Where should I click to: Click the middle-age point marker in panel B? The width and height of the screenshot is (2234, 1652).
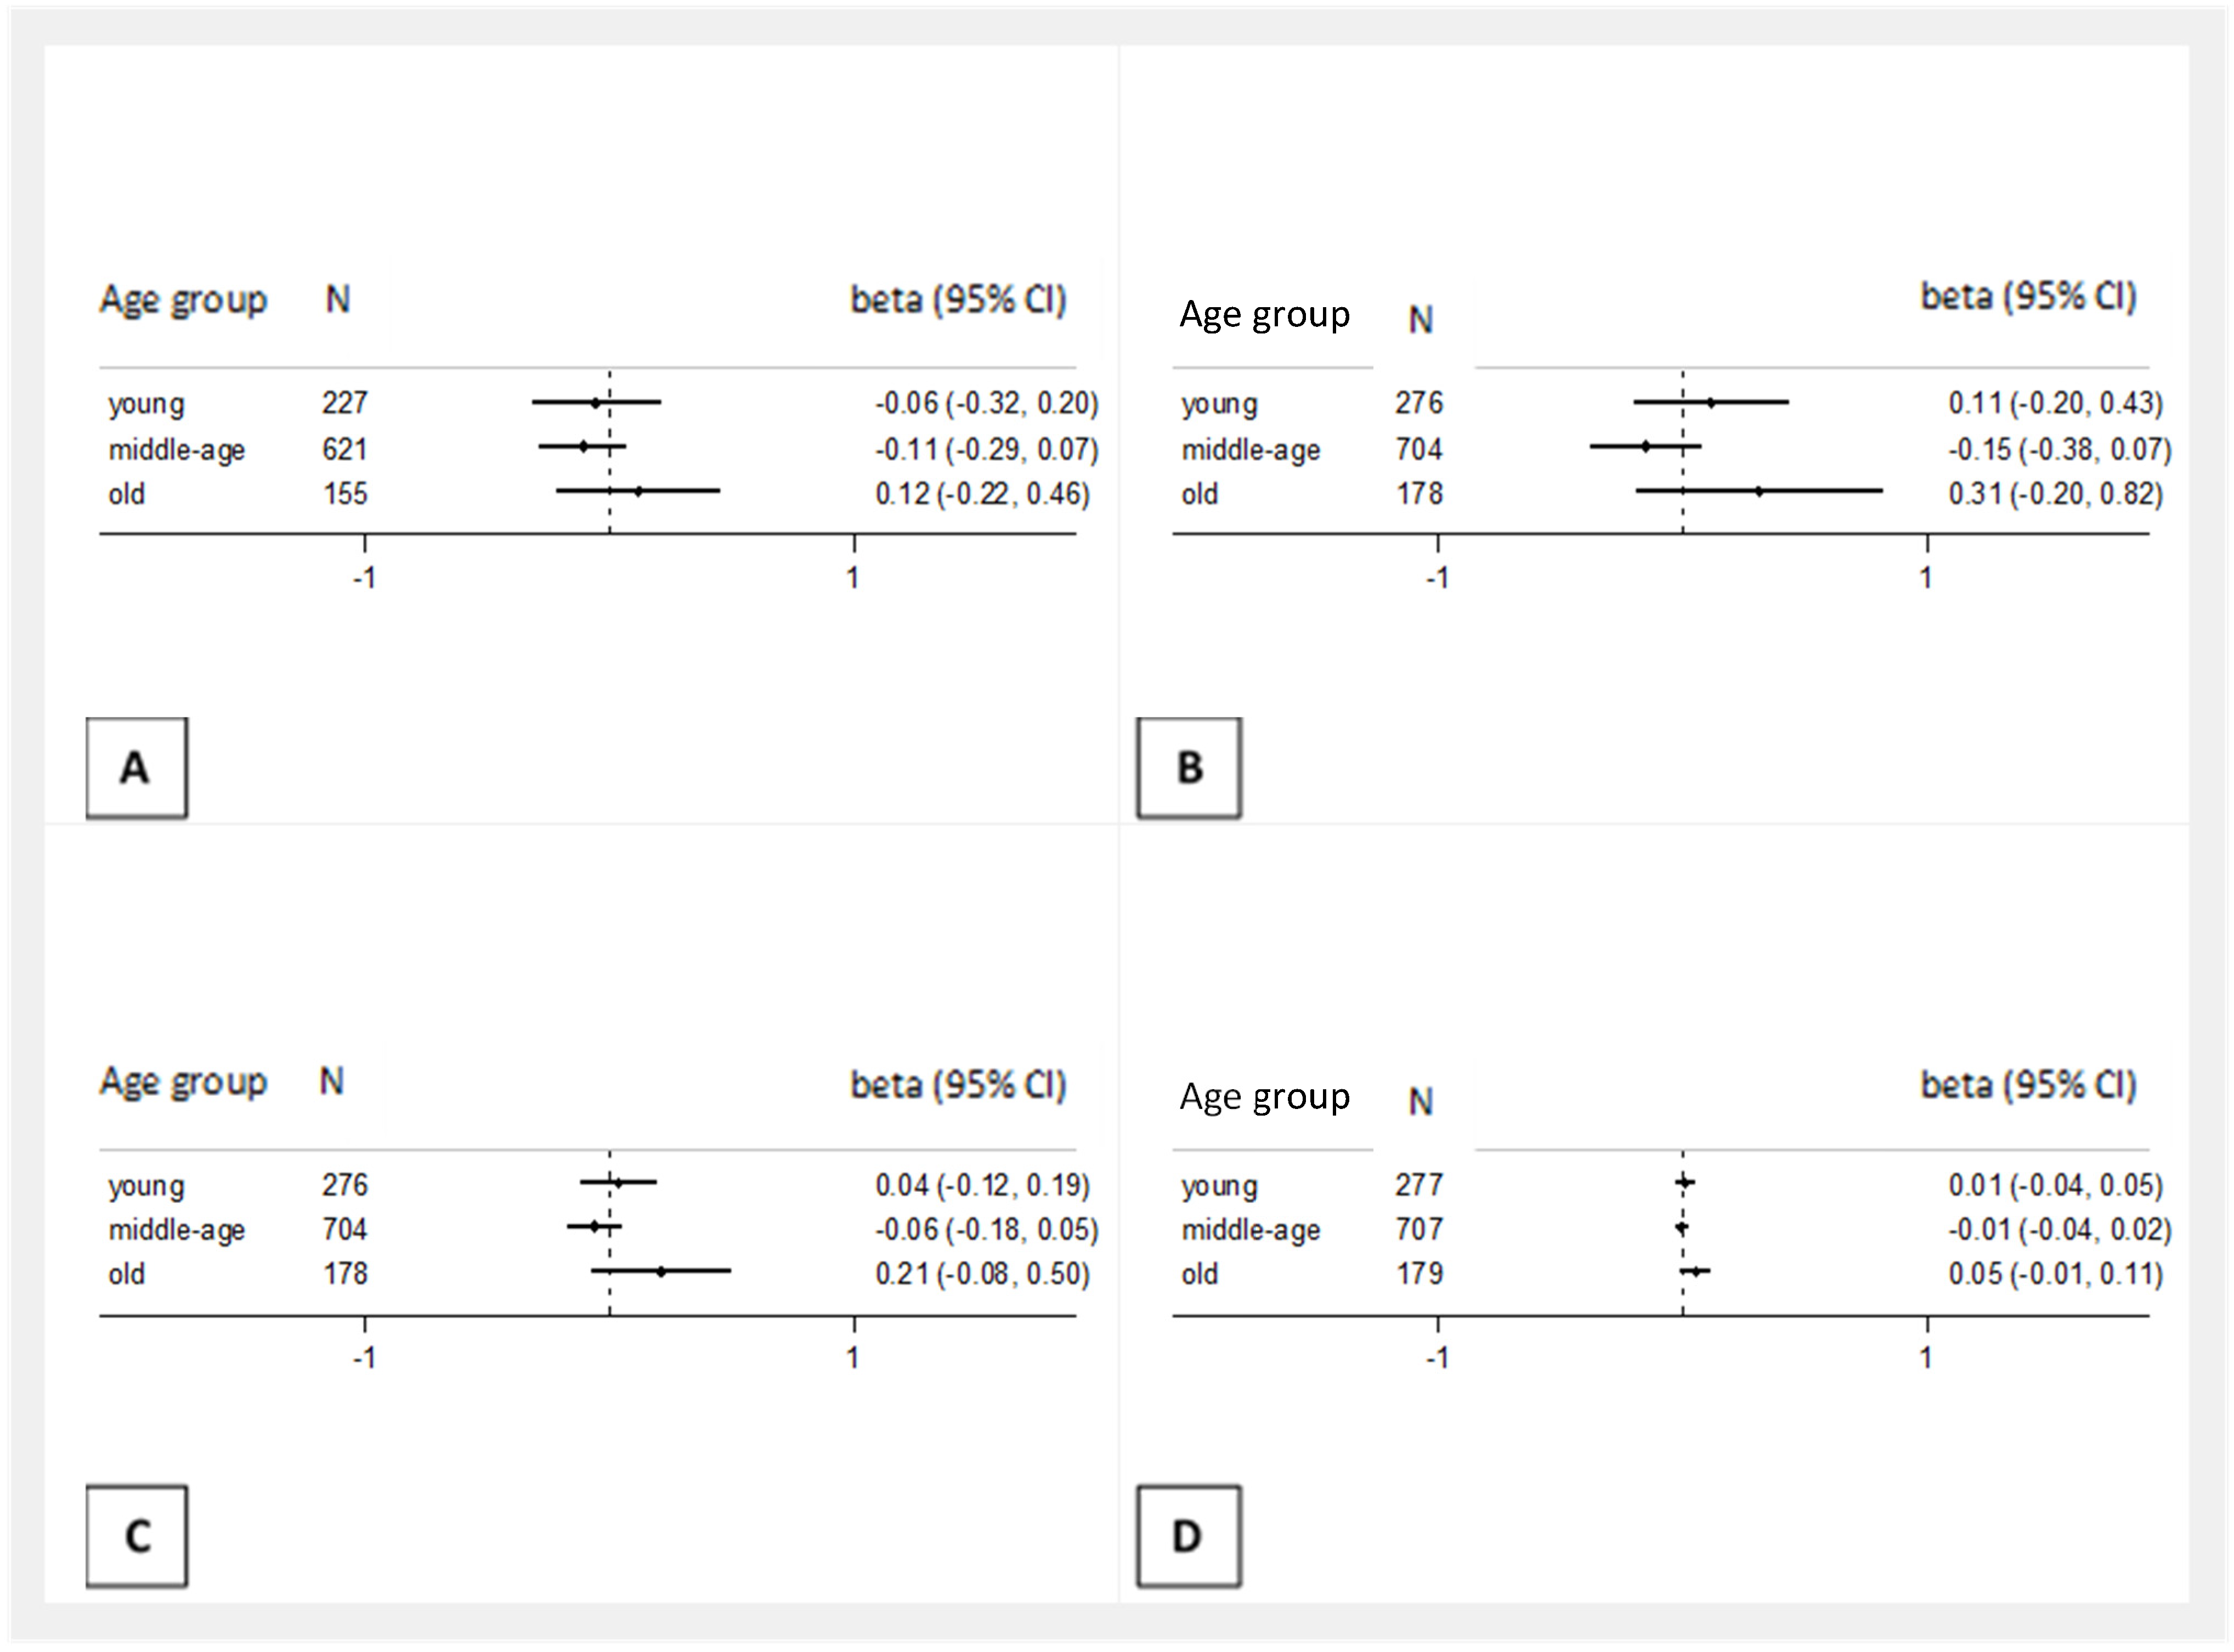coord(1646,446)
